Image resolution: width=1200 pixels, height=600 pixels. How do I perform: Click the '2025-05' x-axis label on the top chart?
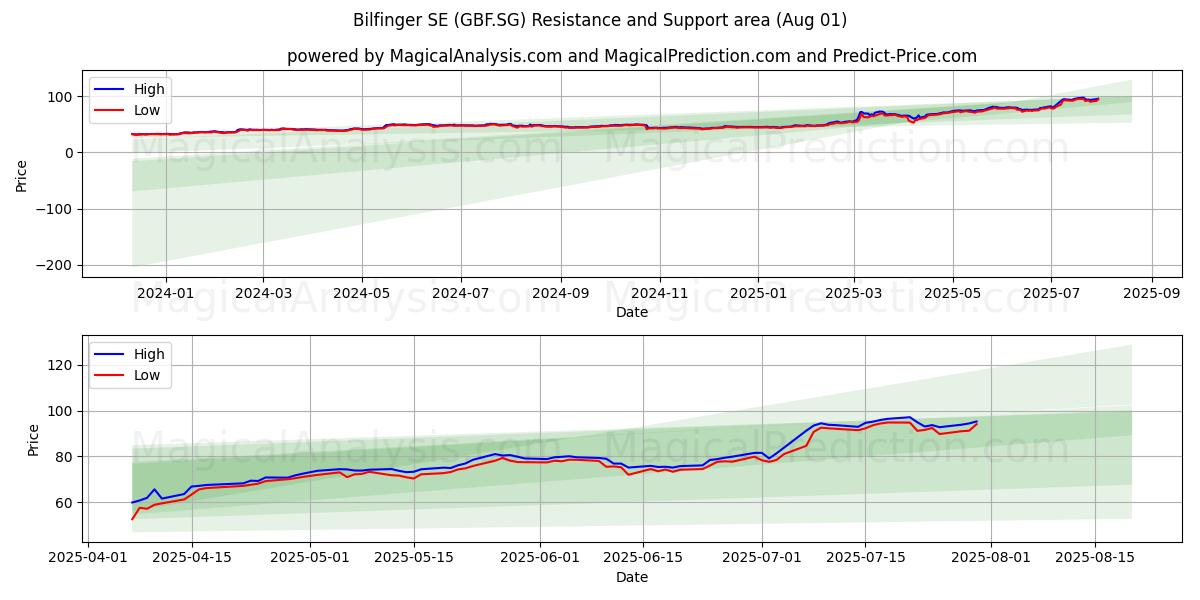point(952,293)
